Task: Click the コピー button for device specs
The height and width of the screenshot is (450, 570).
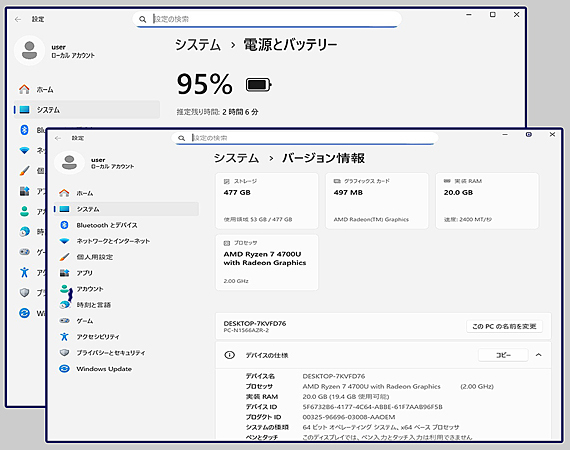Action: 503,355
